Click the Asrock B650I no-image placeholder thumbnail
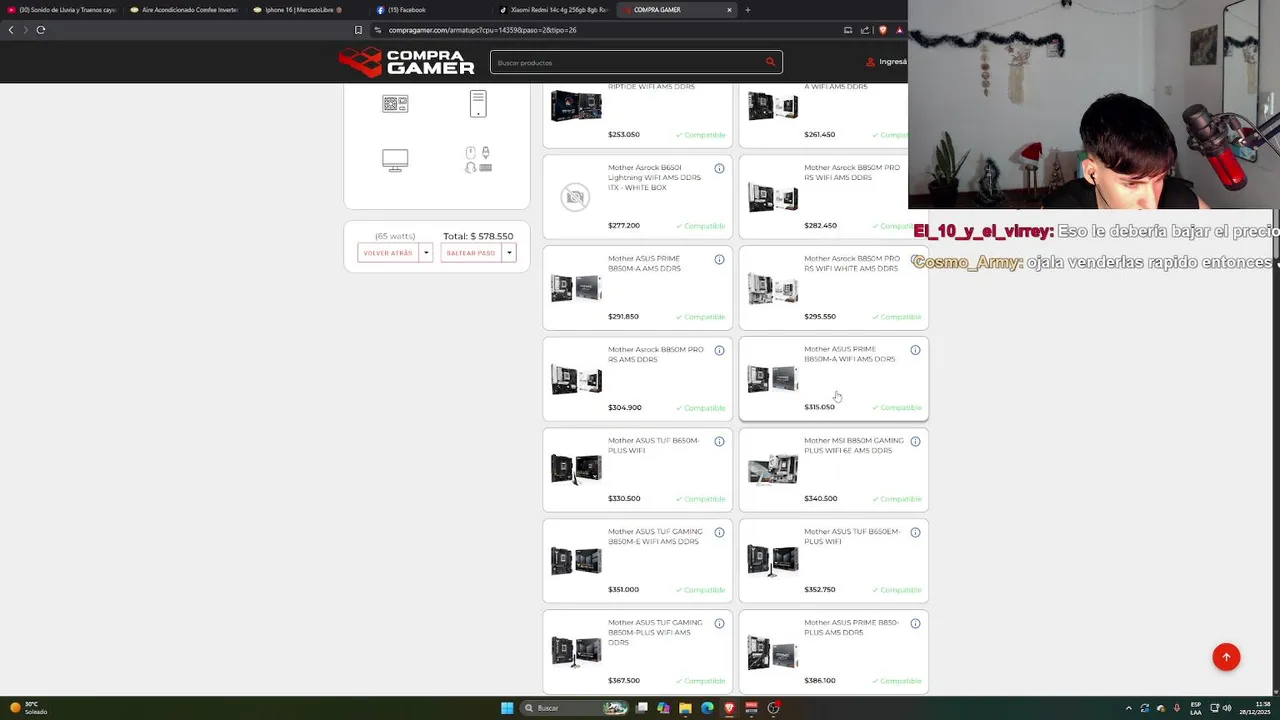The width and height of the screenshot is (1280, 720). 575,197
